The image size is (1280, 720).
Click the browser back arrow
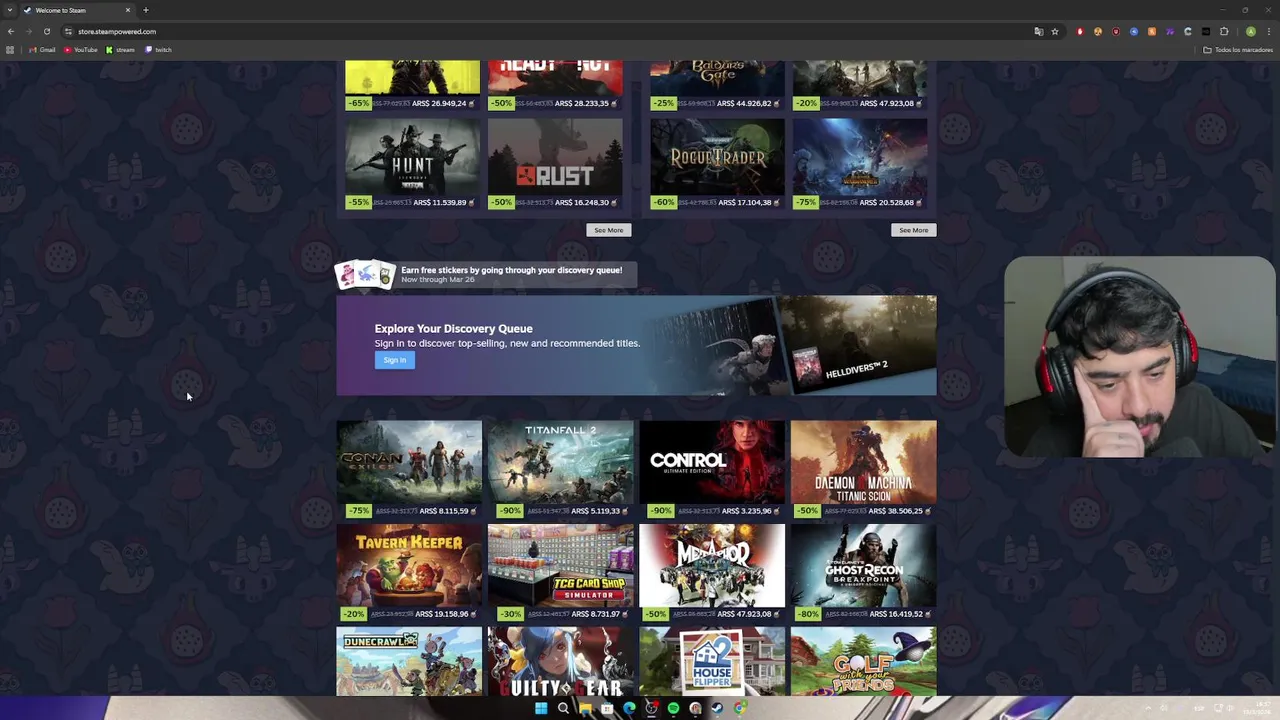[x=10, y=31]
